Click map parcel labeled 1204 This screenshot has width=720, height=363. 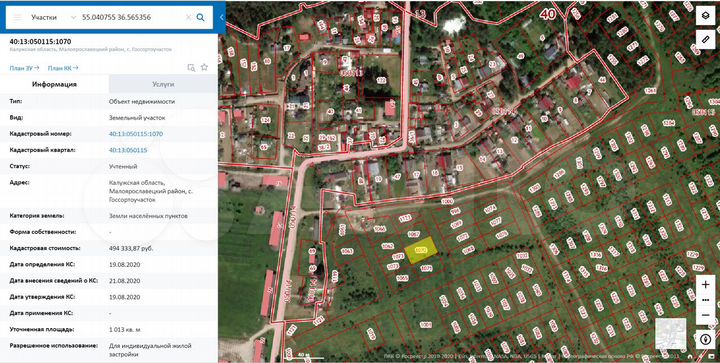pos(669,123)
